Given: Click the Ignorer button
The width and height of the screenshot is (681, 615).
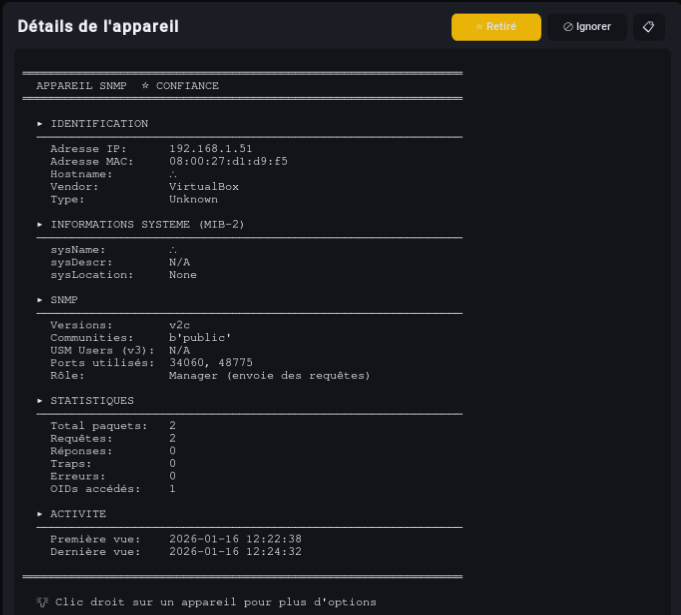Looking at the screenshot, I should pyautogui.click(x=587, y=27).
